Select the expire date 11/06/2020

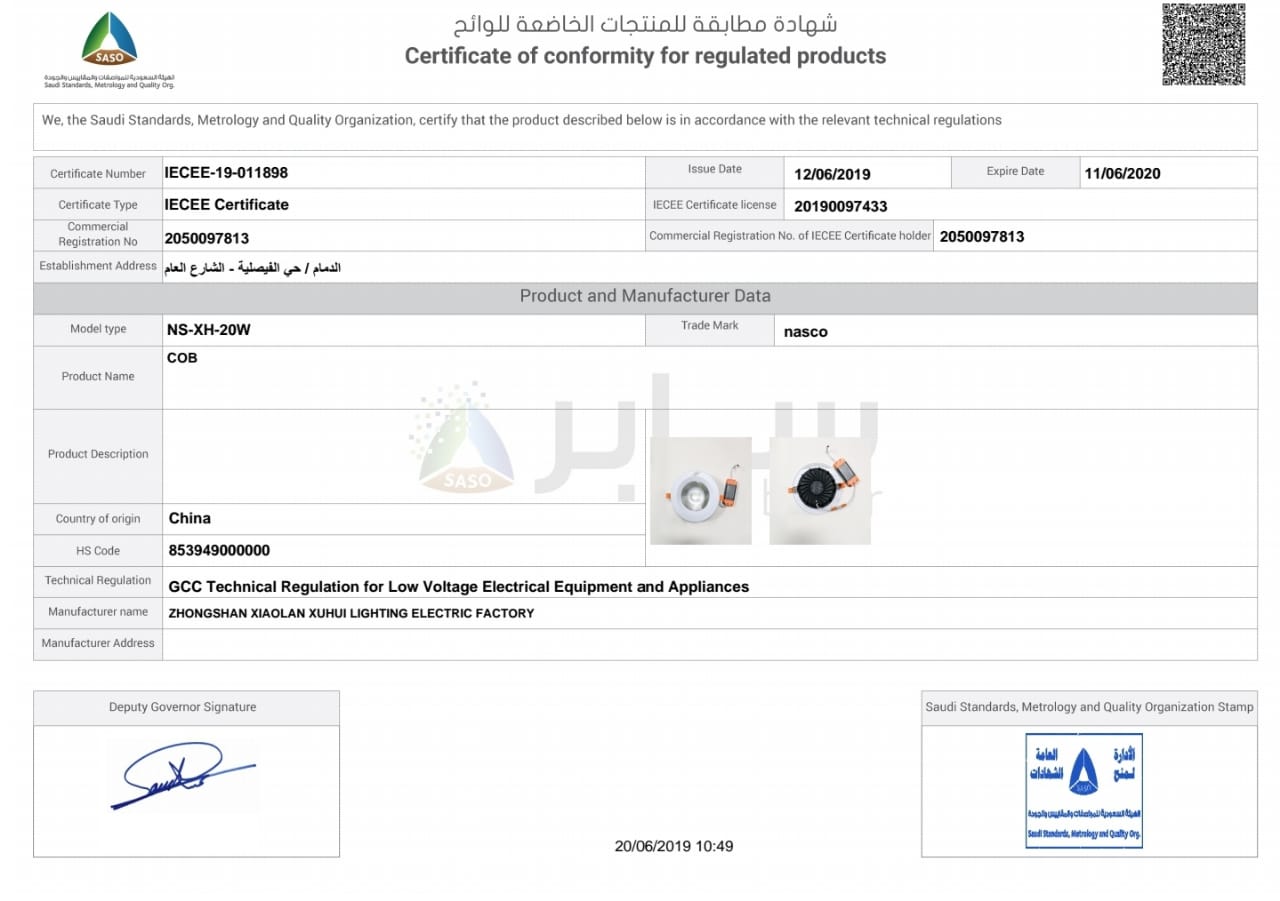click(1122, 174)
